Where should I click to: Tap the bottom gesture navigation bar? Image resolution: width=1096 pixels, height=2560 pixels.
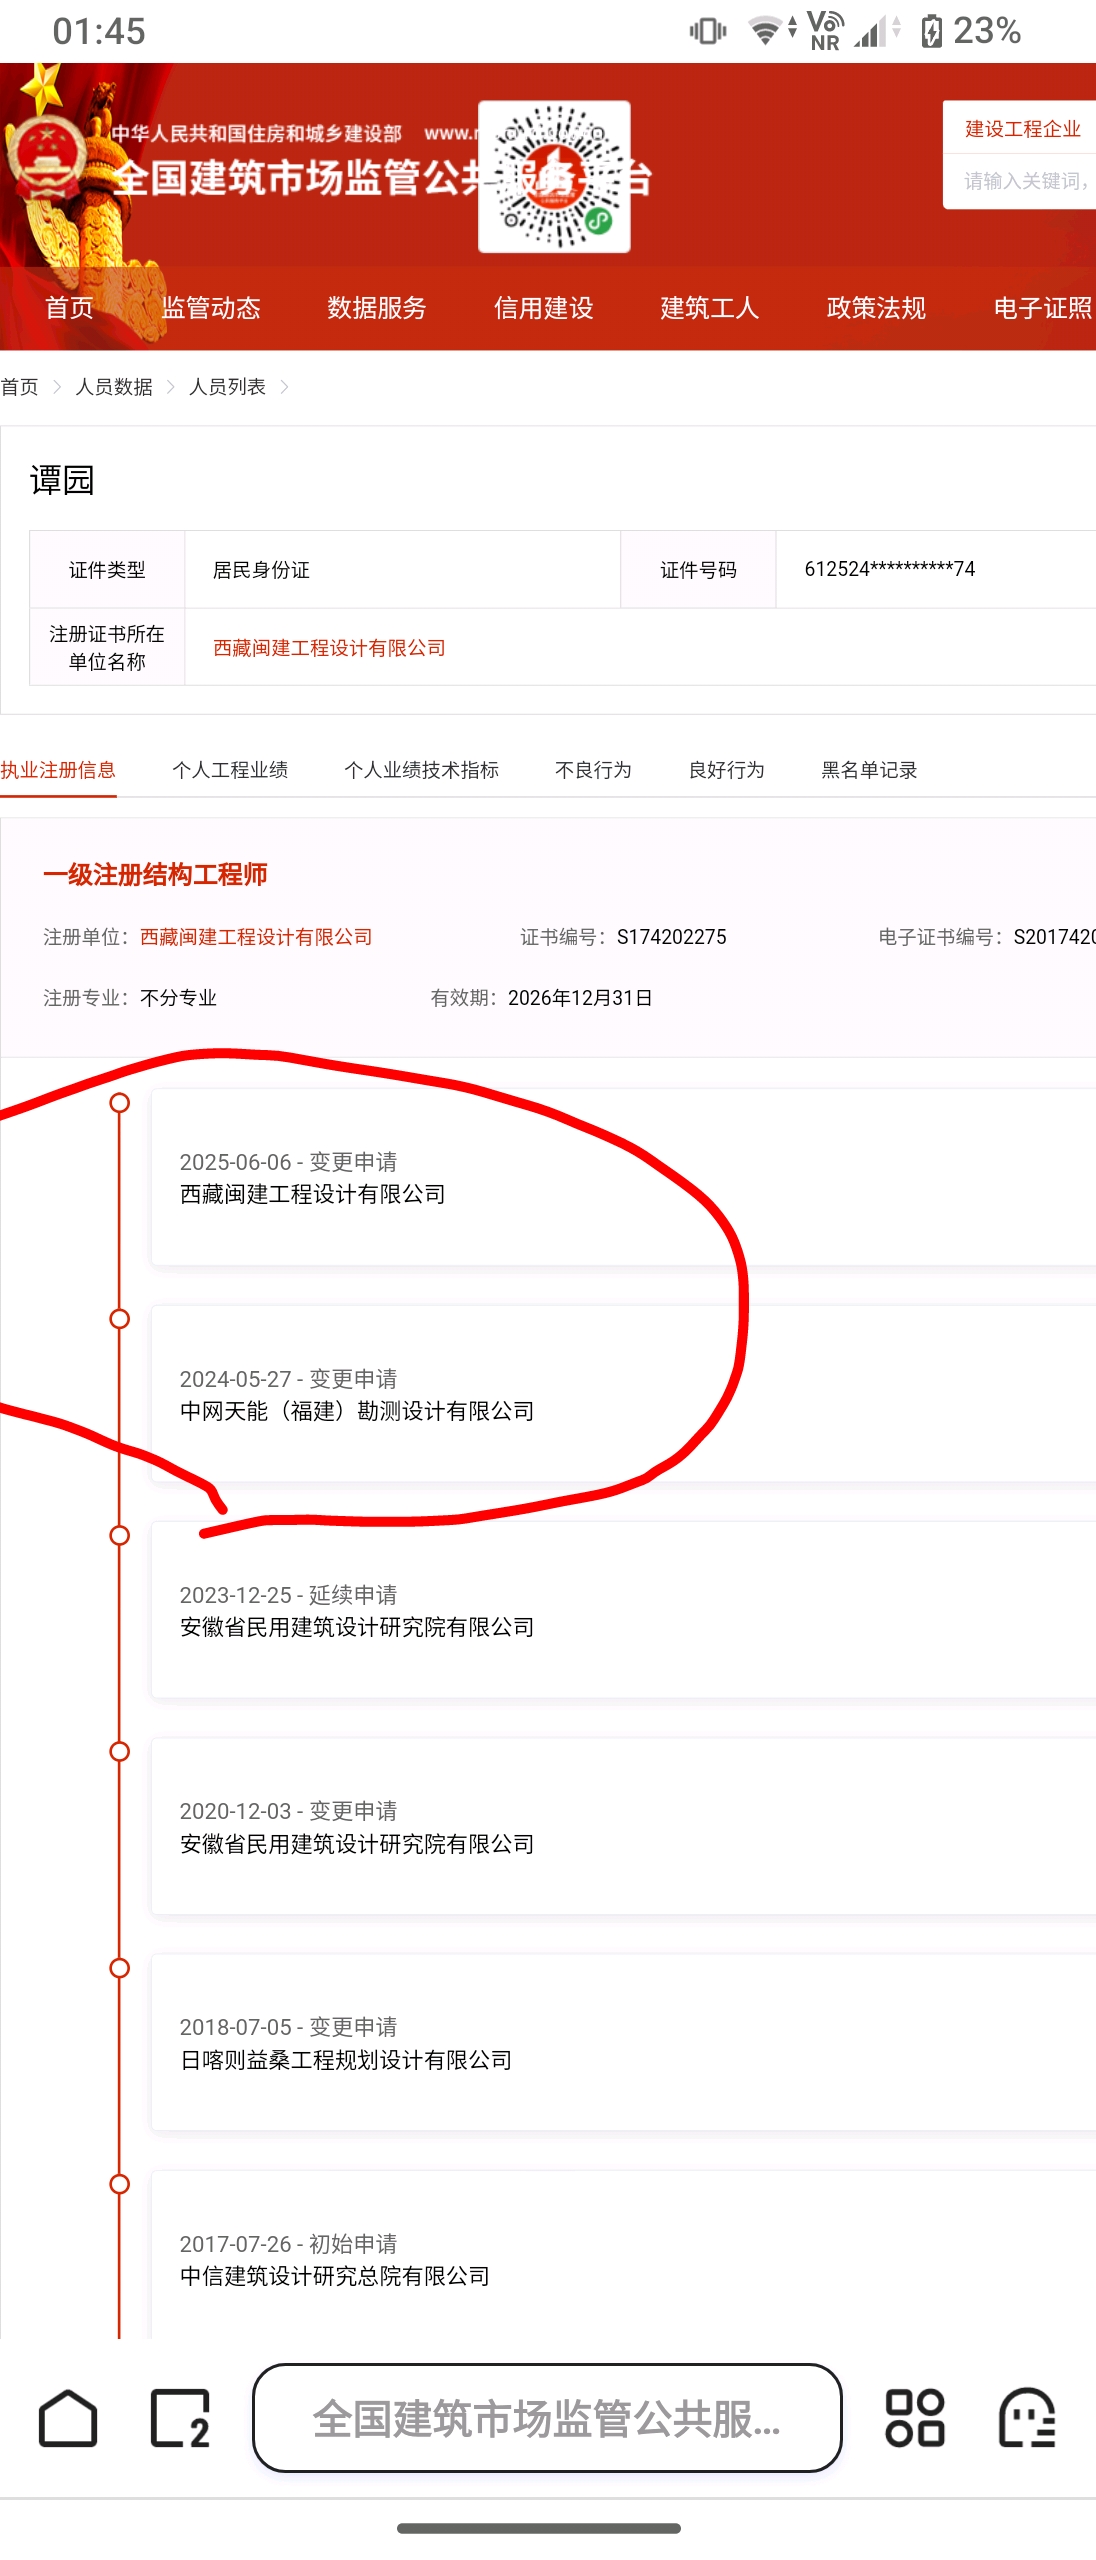pos(539,2528)
